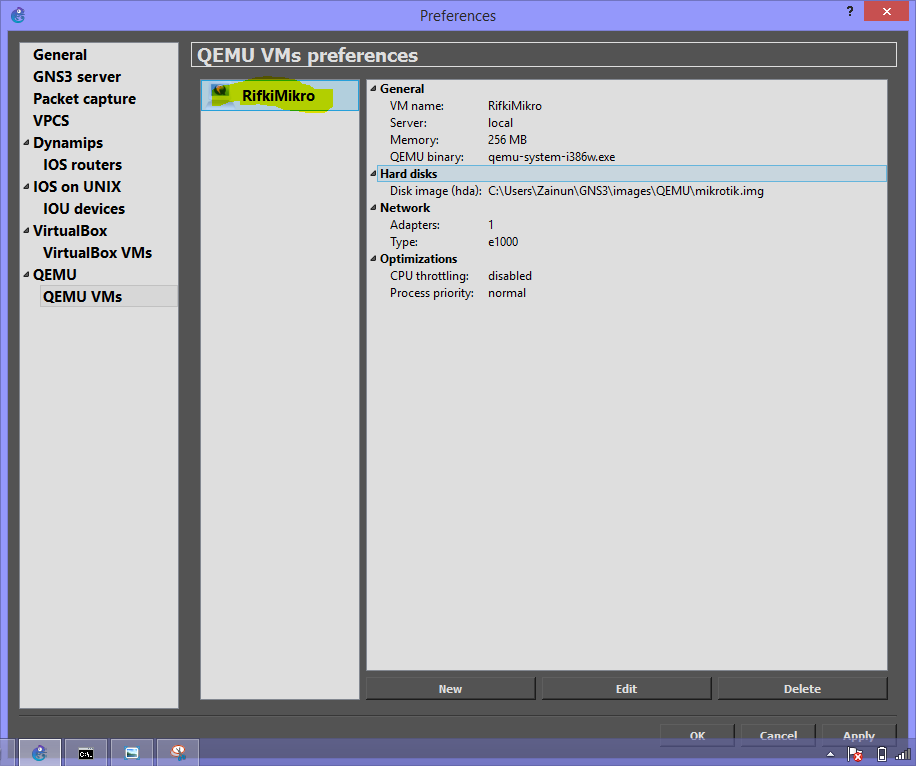Open Packet capture preferences
916x766 pixels.
click(84, 99)
